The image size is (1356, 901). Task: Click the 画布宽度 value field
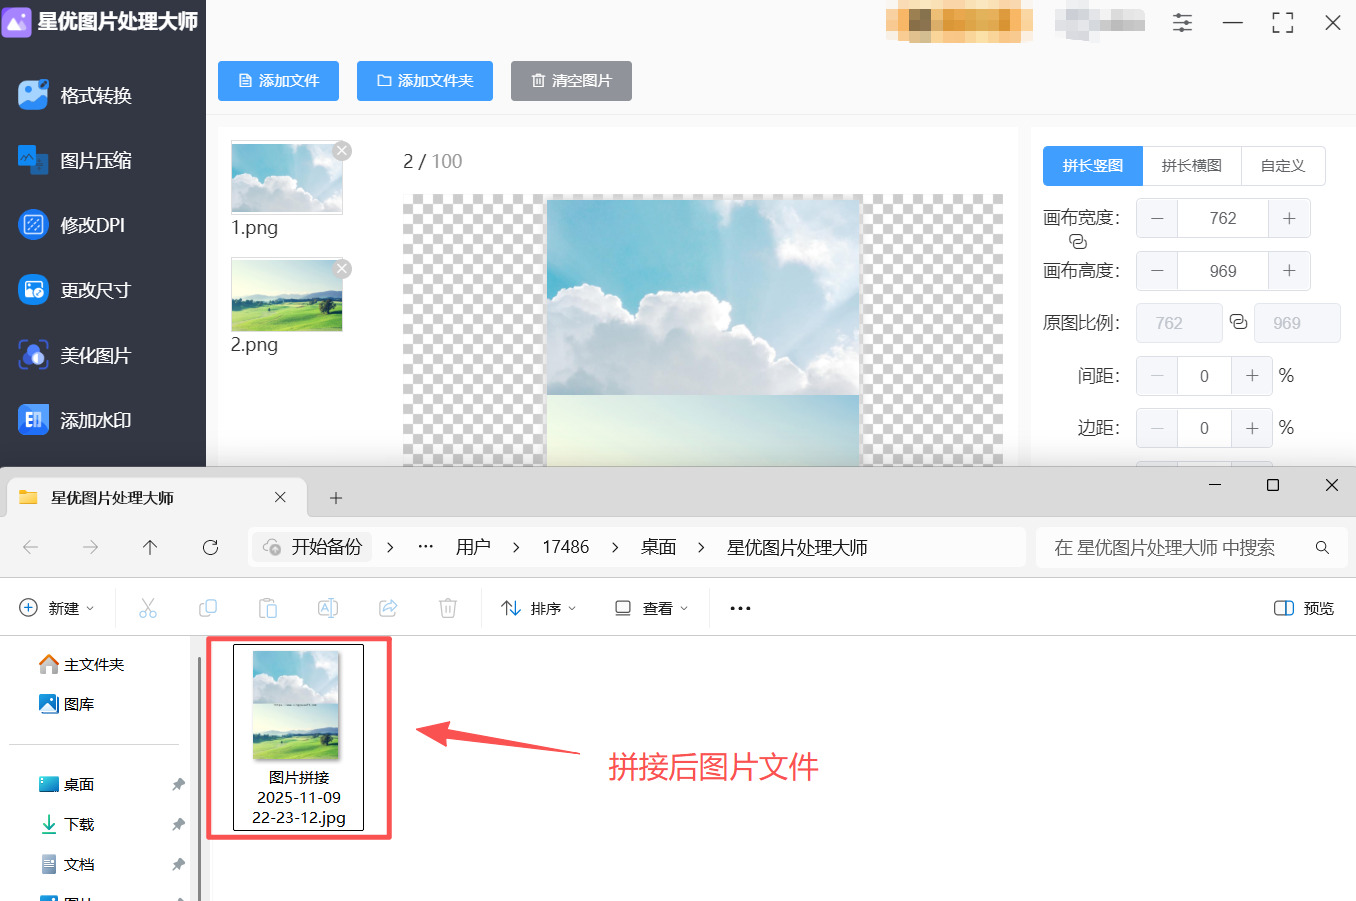point(1223,218)
